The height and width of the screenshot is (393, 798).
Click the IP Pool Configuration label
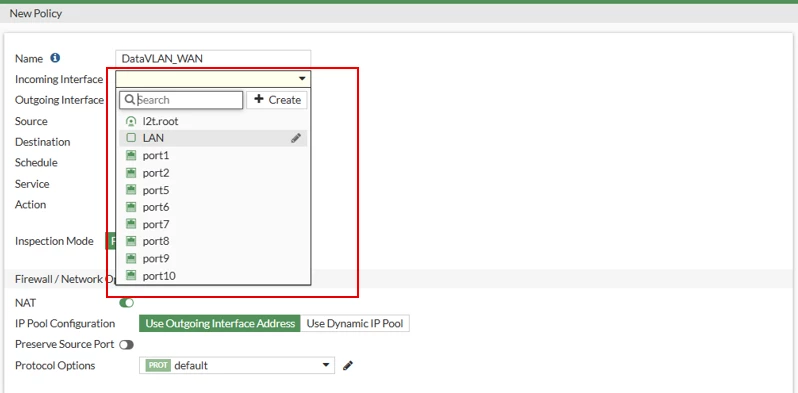click(65, 324)
